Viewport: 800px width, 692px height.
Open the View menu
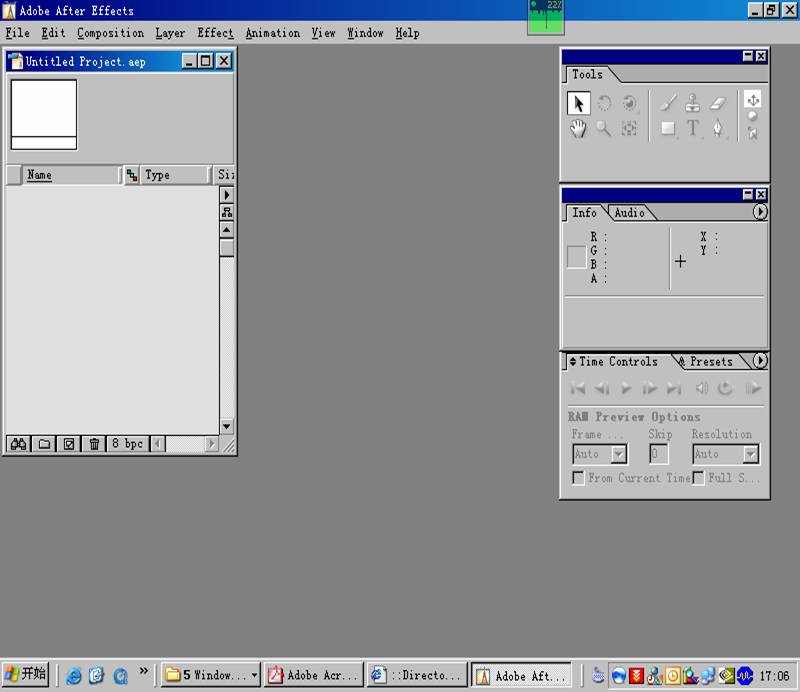pos(324,33)
